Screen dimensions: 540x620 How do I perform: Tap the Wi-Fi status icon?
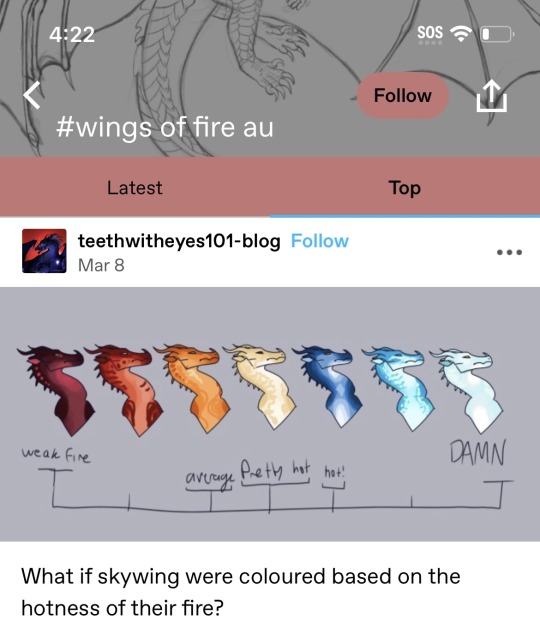pos(461,34)
